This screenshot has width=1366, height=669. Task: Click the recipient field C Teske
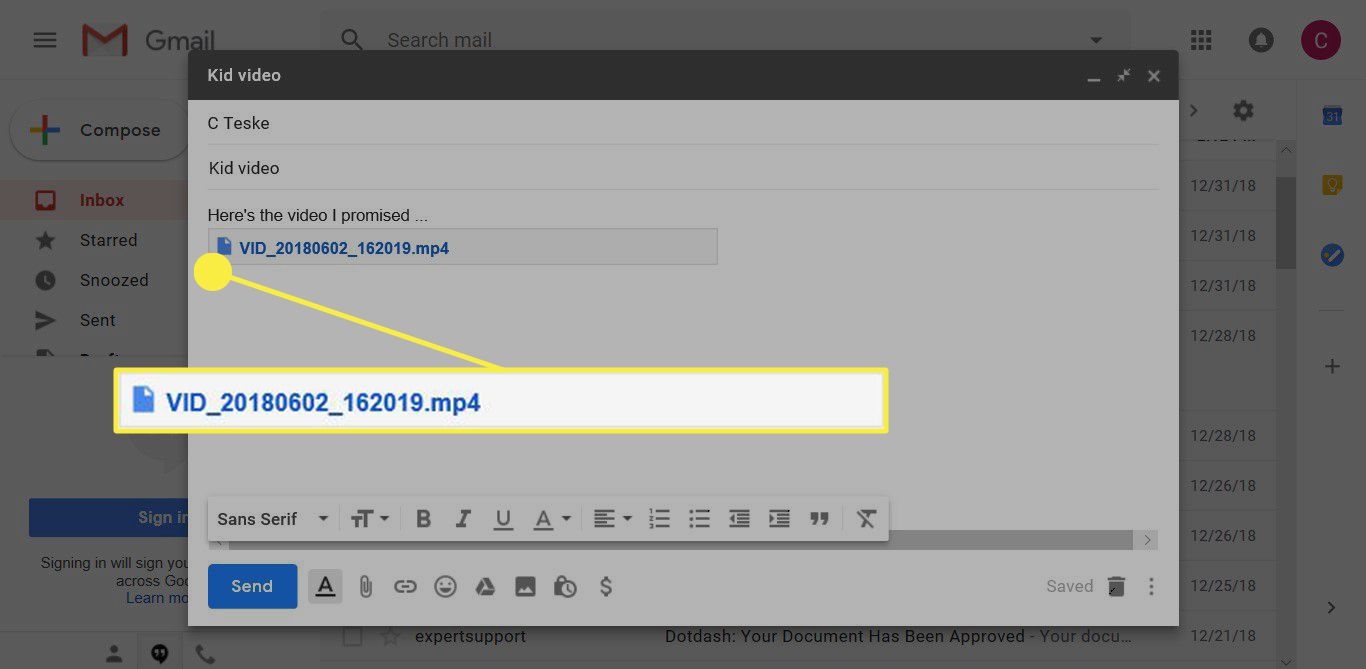pos(683,123)
